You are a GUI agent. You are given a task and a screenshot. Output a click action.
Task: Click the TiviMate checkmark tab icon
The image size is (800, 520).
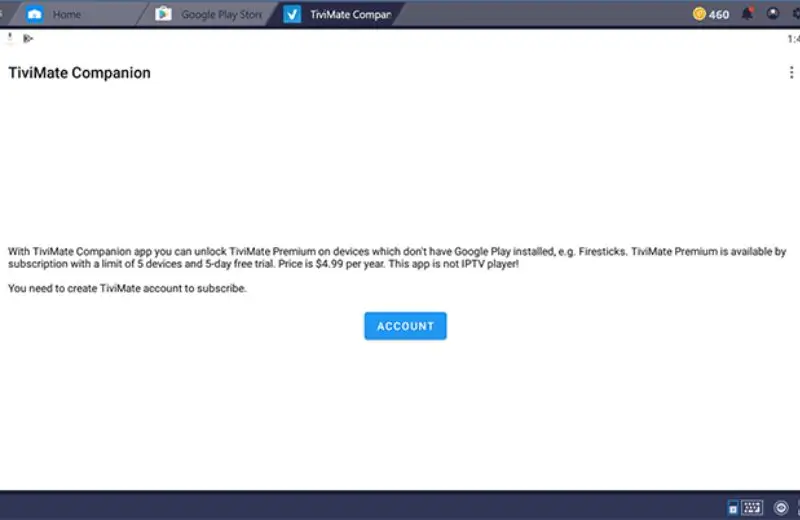click(x=292, y=15)
